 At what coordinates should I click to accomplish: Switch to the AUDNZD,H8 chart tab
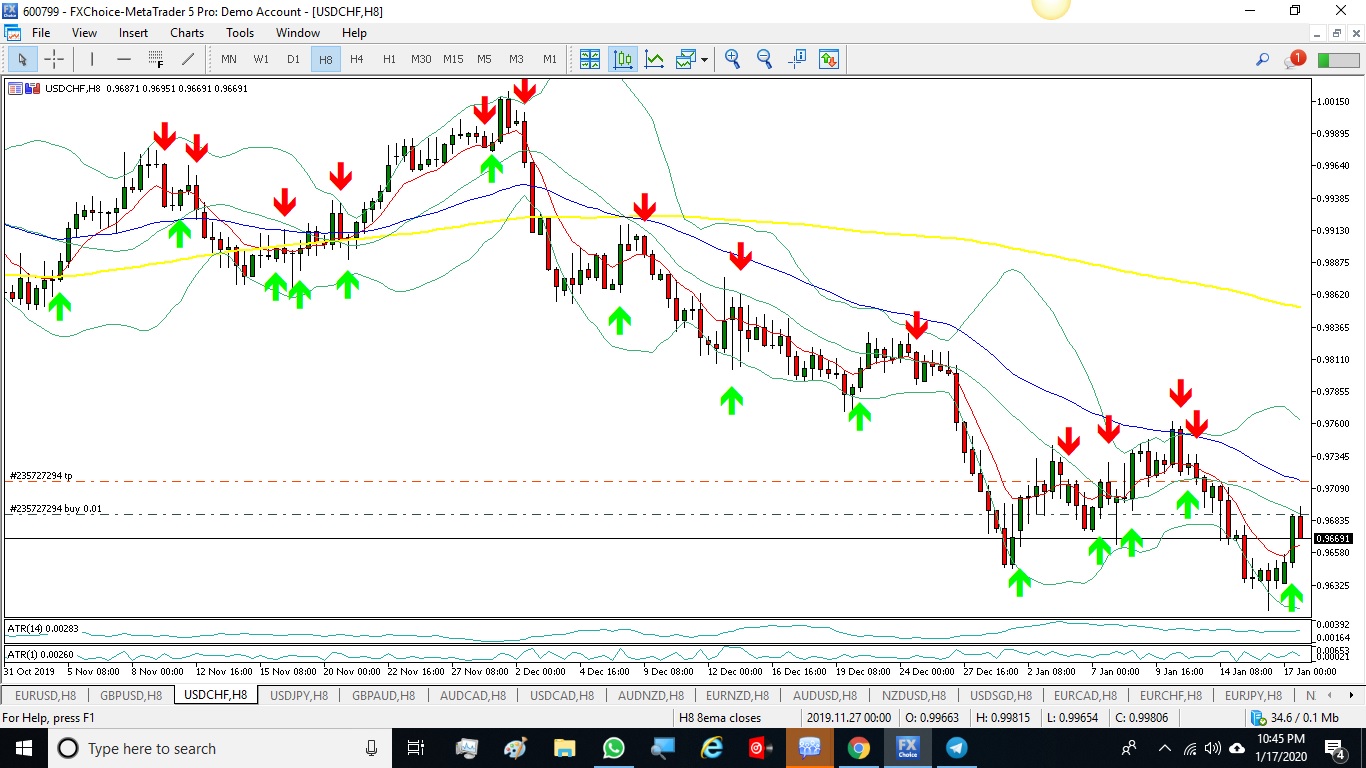point(651,695)
